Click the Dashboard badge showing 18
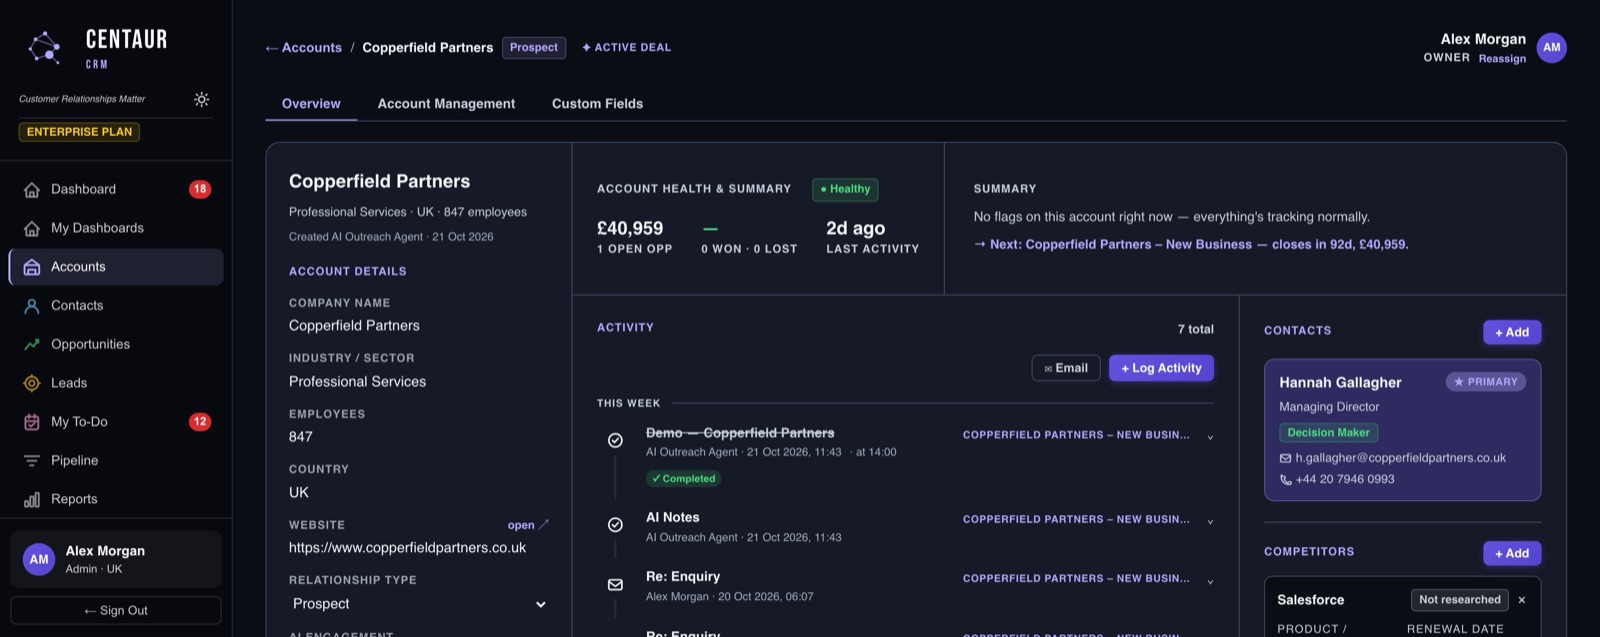Image resolution: width=1600 pixels, height=637 pixels. [200, 189]
